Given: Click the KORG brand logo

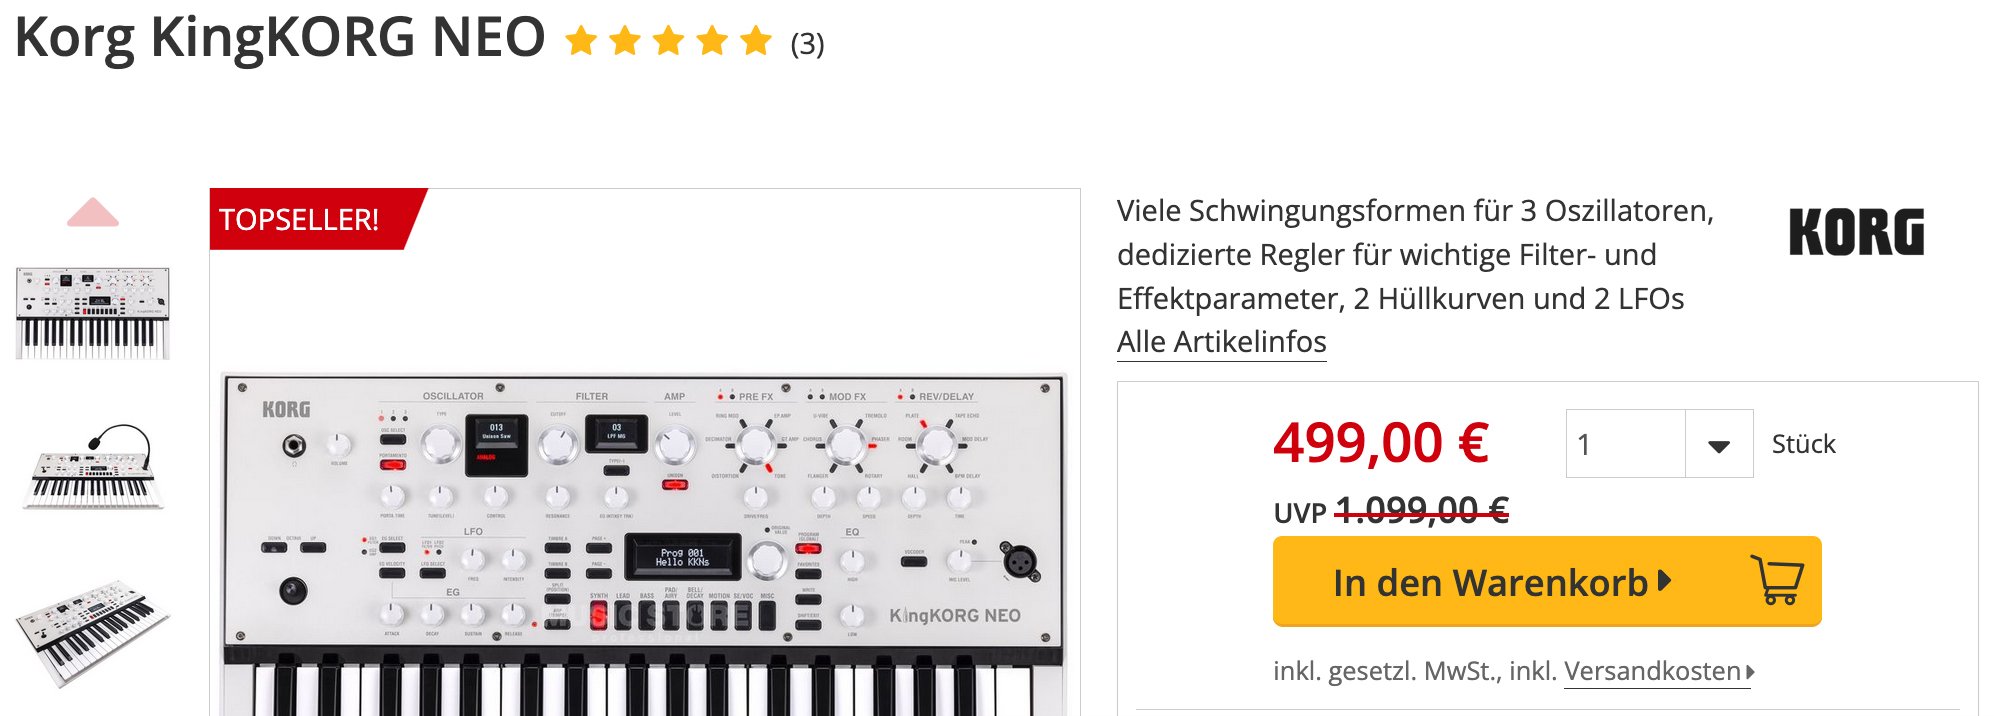Looking at the screenshot, I should 1856,232.
